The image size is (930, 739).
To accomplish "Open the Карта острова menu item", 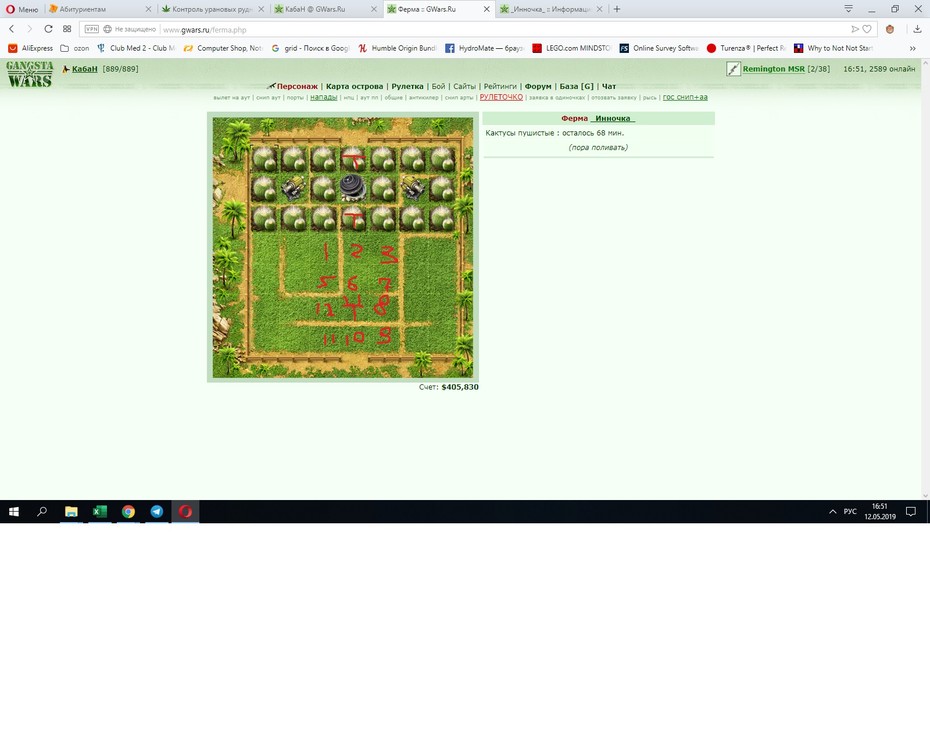I will [355, 86].
